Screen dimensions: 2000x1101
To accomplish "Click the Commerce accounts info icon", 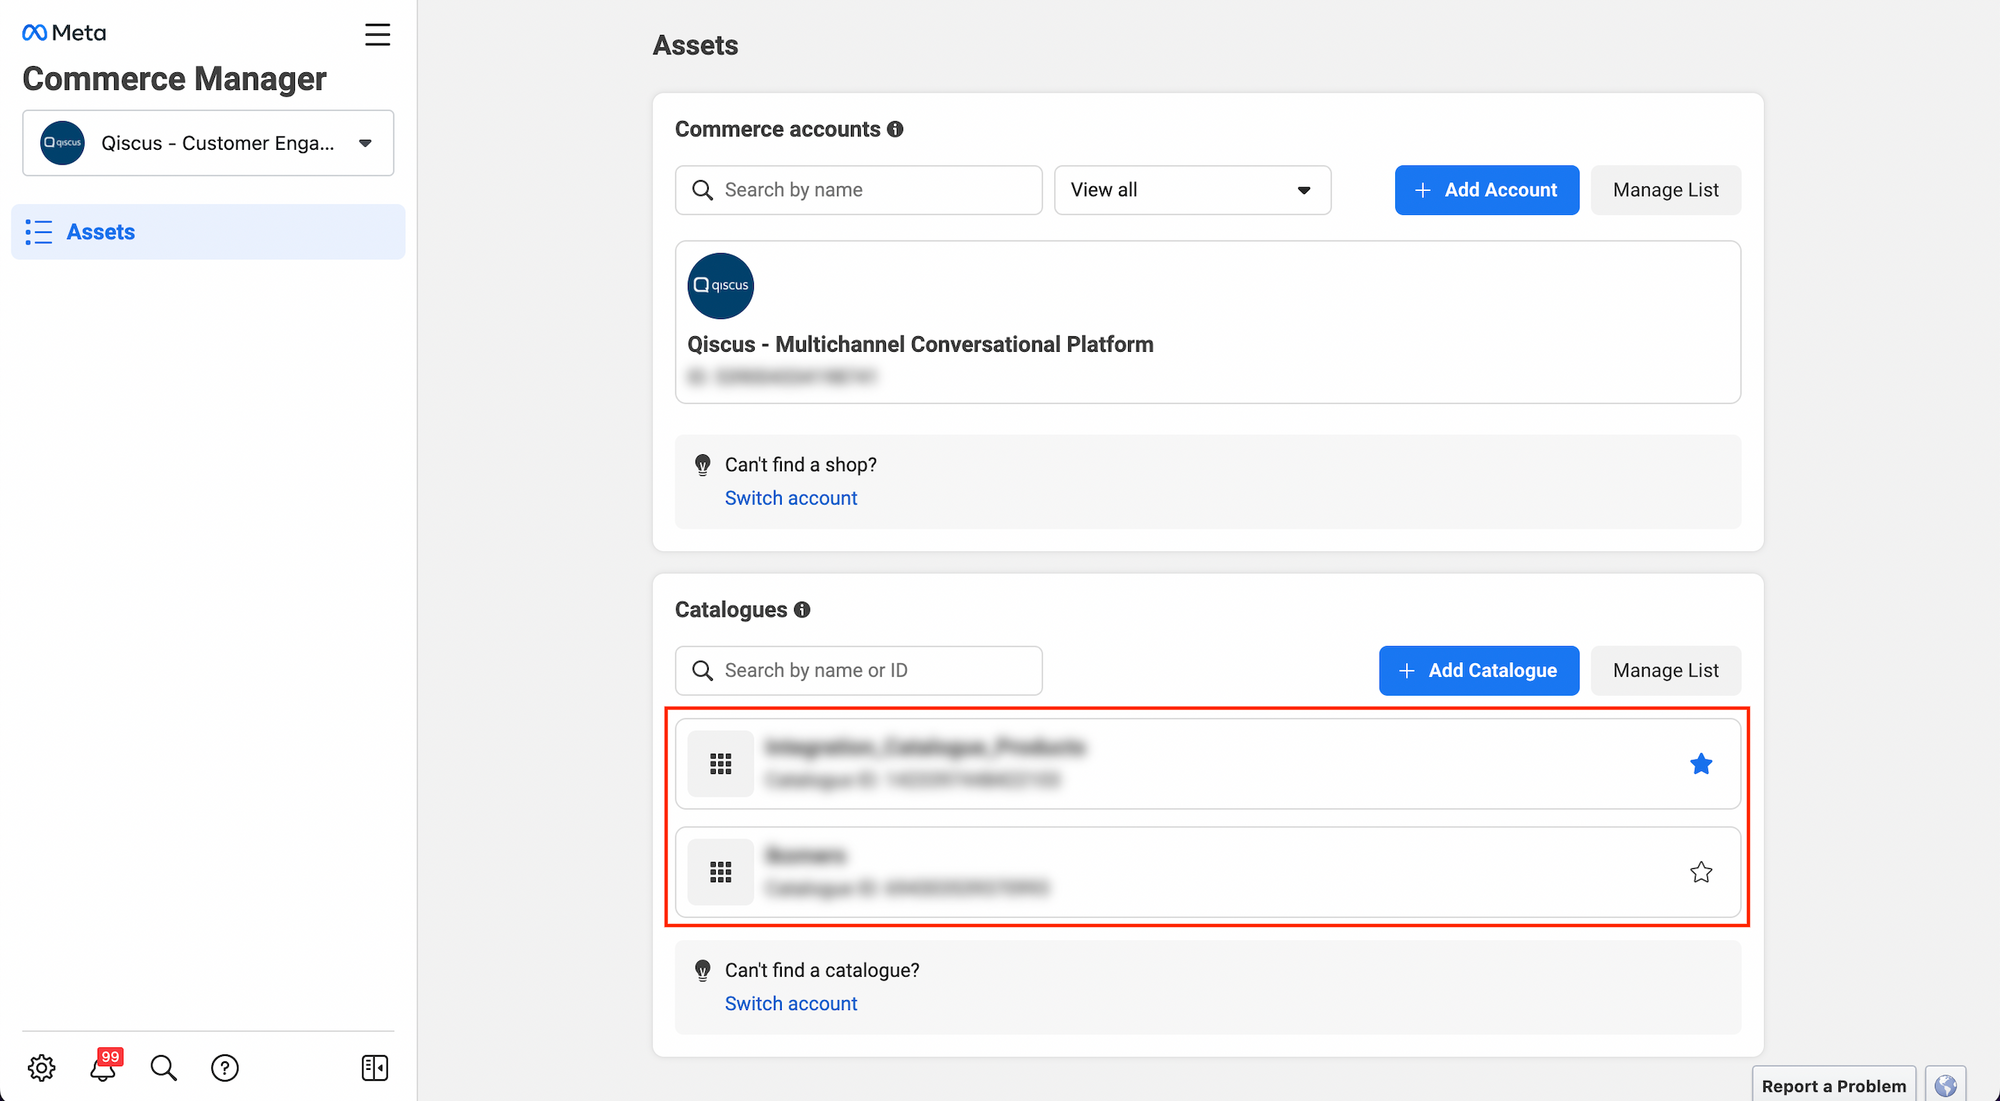I will 895,129.
